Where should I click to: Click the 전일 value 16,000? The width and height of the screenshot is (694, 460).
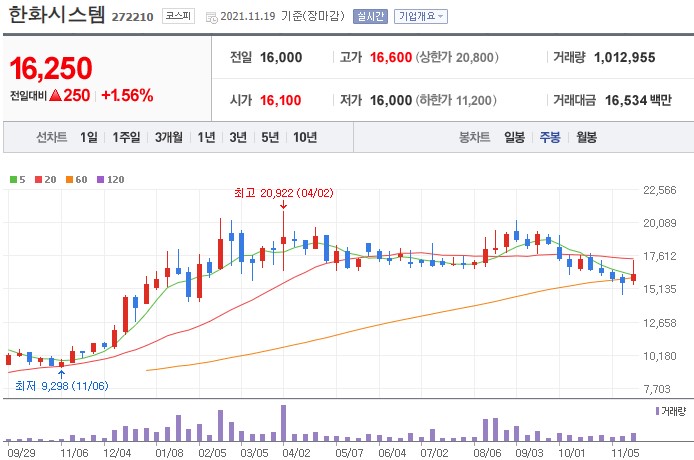pyautogui.click(x=281, y=58)
